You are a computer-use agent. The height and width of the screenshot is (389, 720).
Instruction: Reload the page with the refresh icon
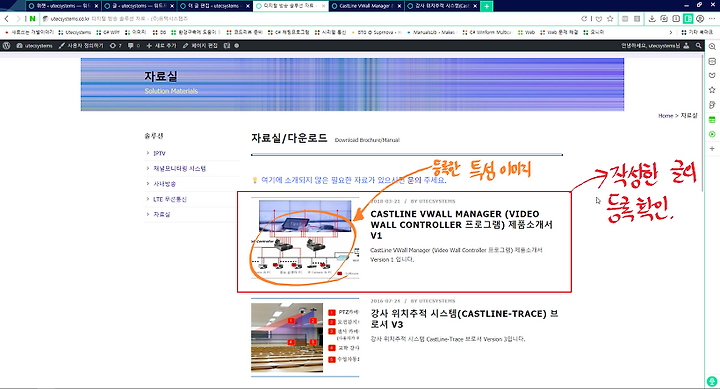point(584,19)
